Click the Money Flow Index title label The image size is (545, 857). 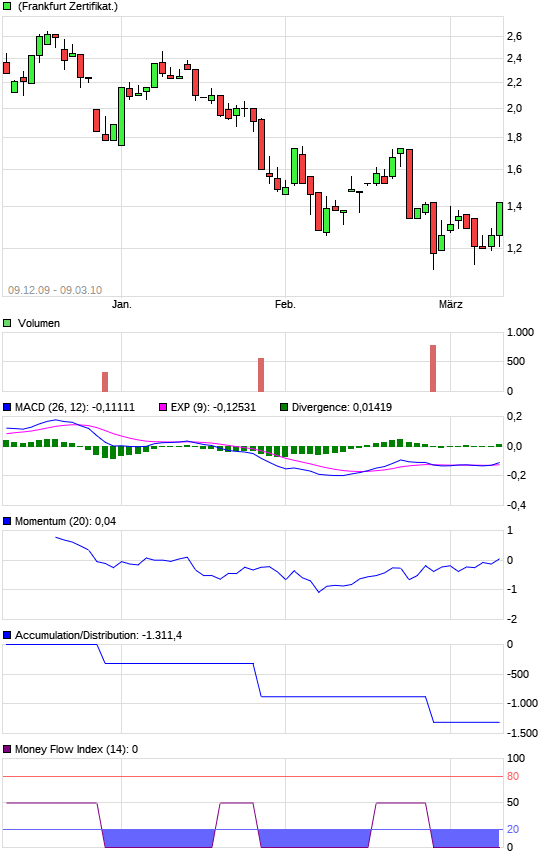click(x=76, y=749)
